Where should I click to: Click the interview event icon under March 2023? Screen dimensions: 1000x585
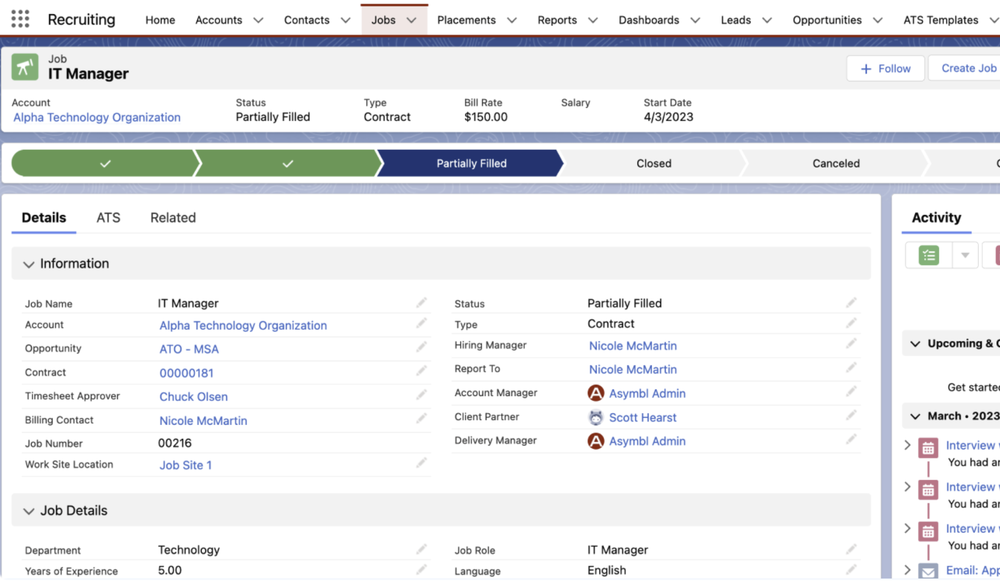pos(927,445)
